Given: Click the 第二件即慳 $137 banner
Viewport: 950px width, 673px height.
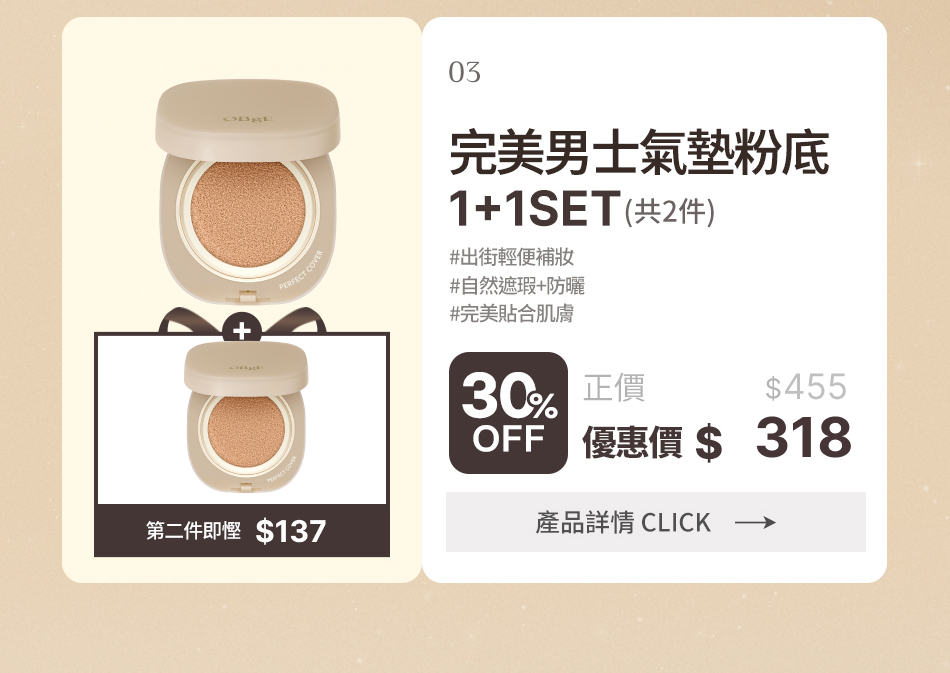Looking at the screenshot, I should 242,531.
